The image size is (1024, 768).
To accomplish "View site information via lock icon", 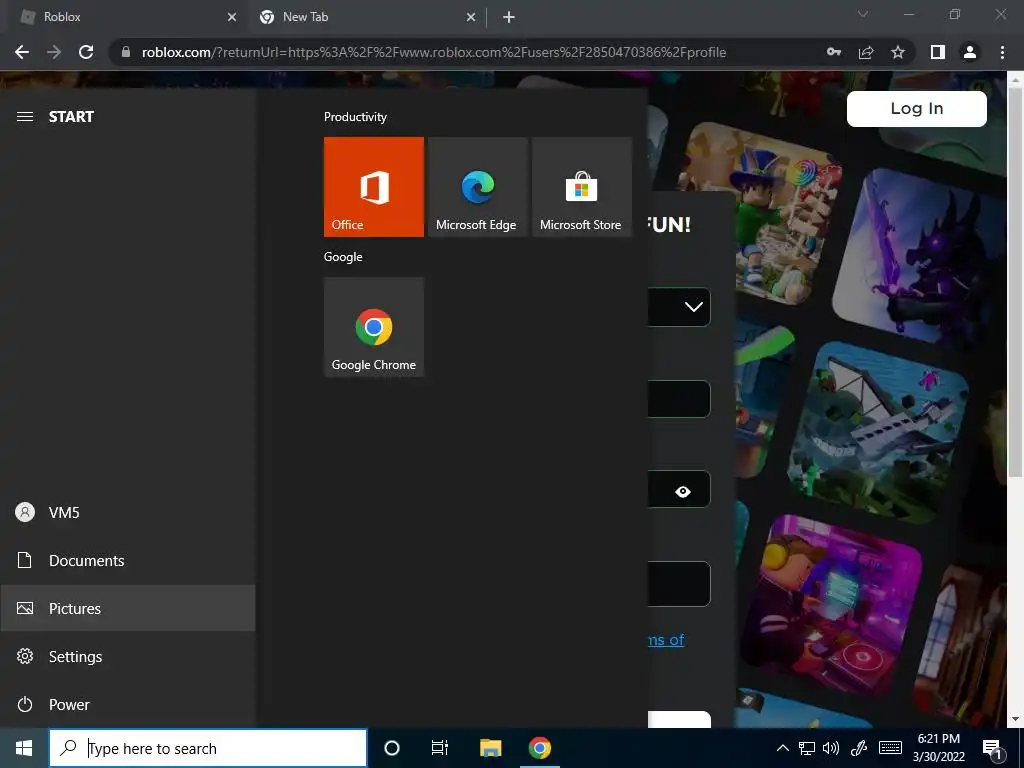I will (126, 52).
